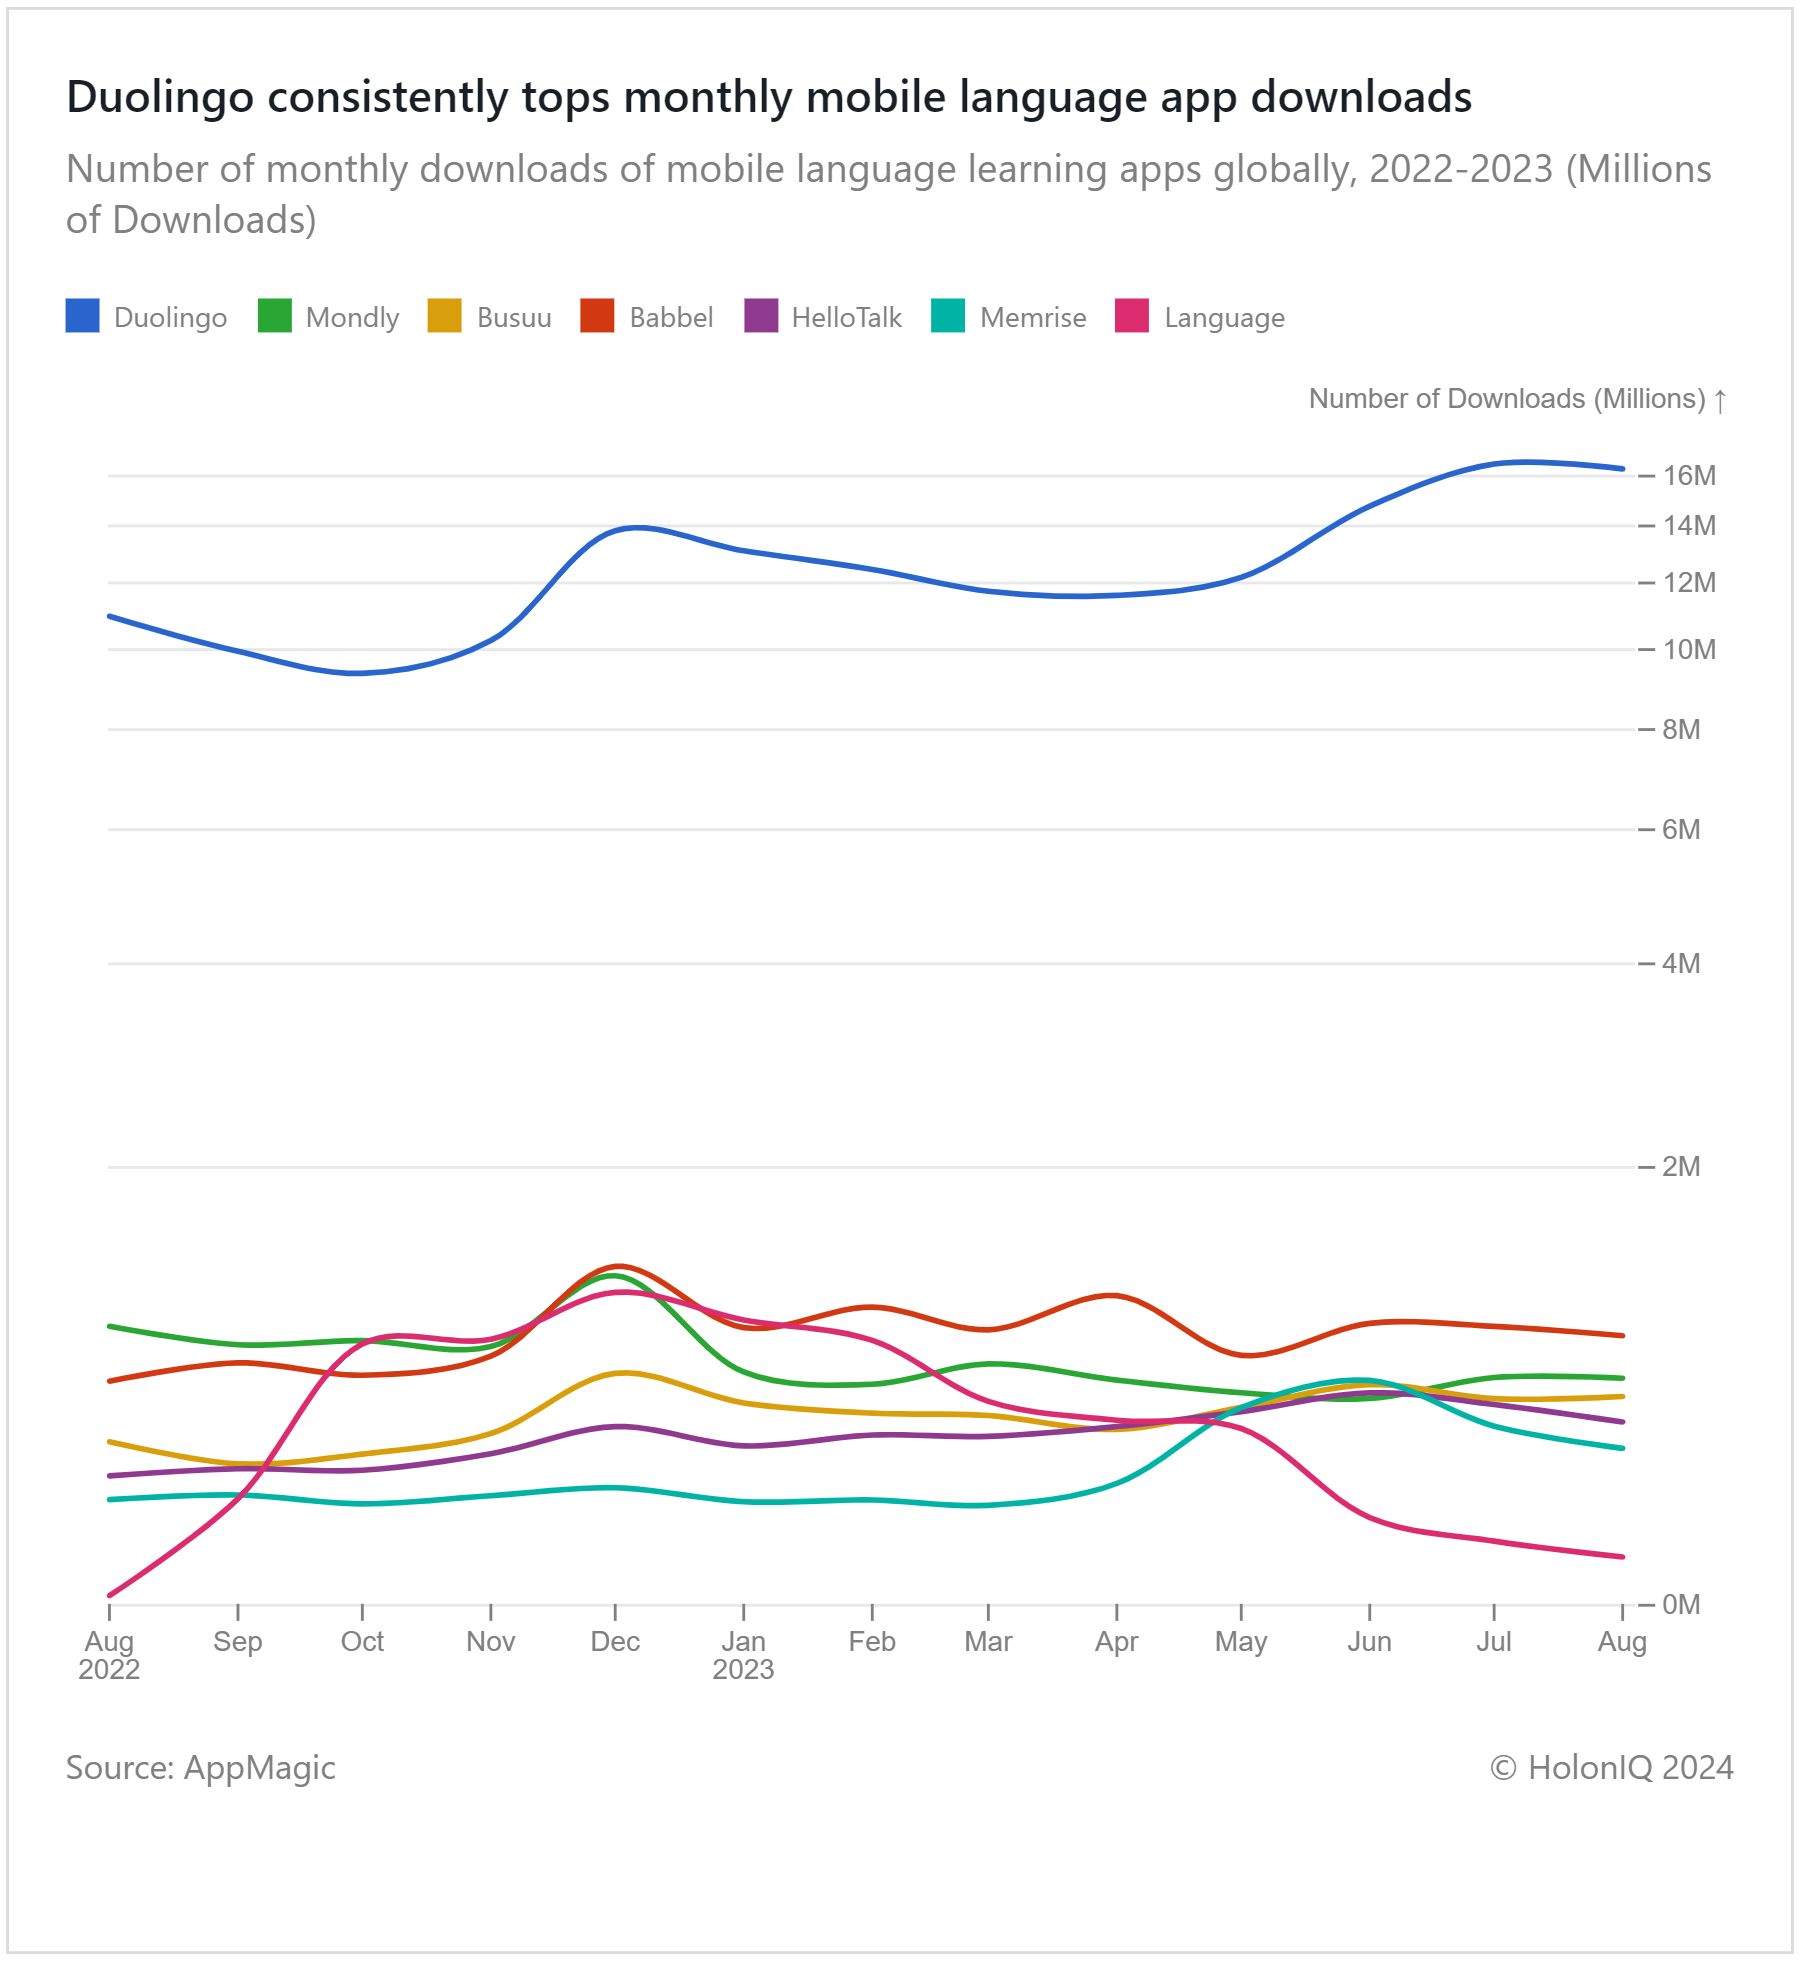Click the Aug 2022 x-axis label
Viewport: 1800px width, 1961px height.
pyautogui.click(x=109, y=1656)
